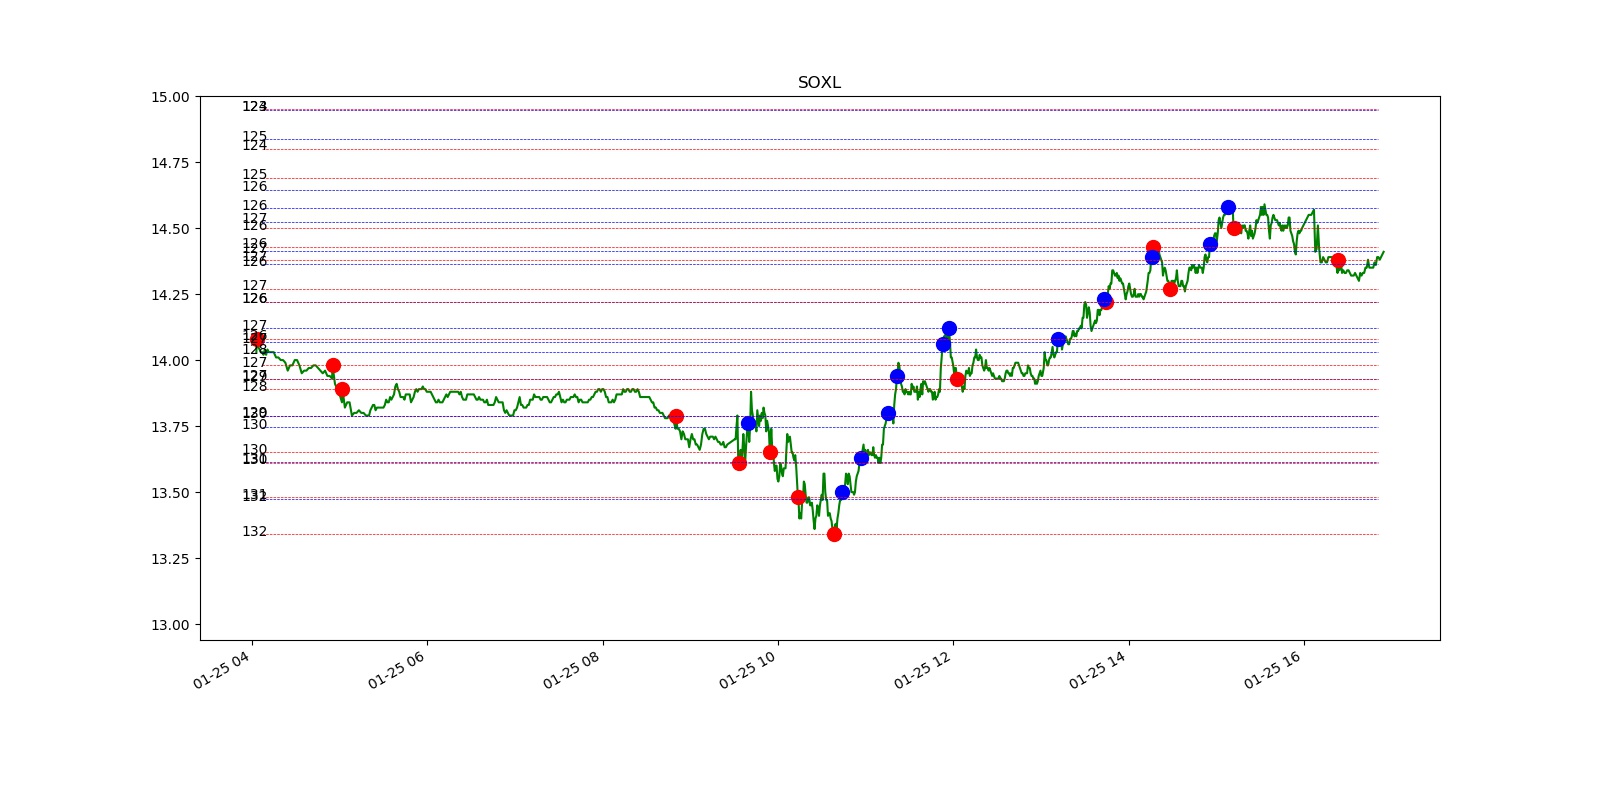Select the 14.00 y-axis tick label

click(x=170, y=361)
